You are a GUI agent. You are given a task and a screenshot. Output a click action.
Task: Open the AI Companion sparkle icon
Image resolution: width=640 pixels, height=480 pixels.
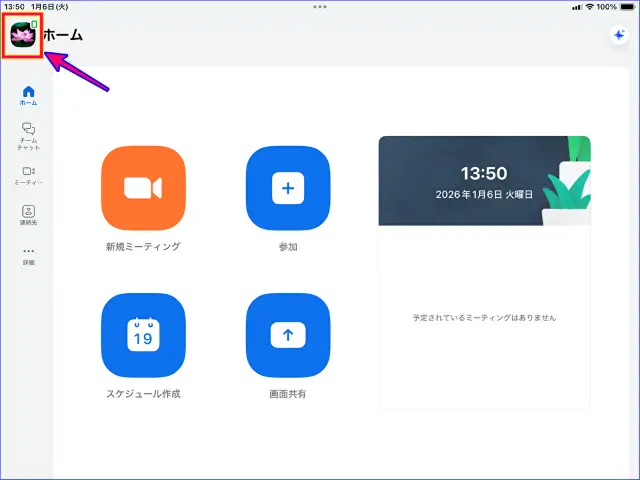[619, 35]
